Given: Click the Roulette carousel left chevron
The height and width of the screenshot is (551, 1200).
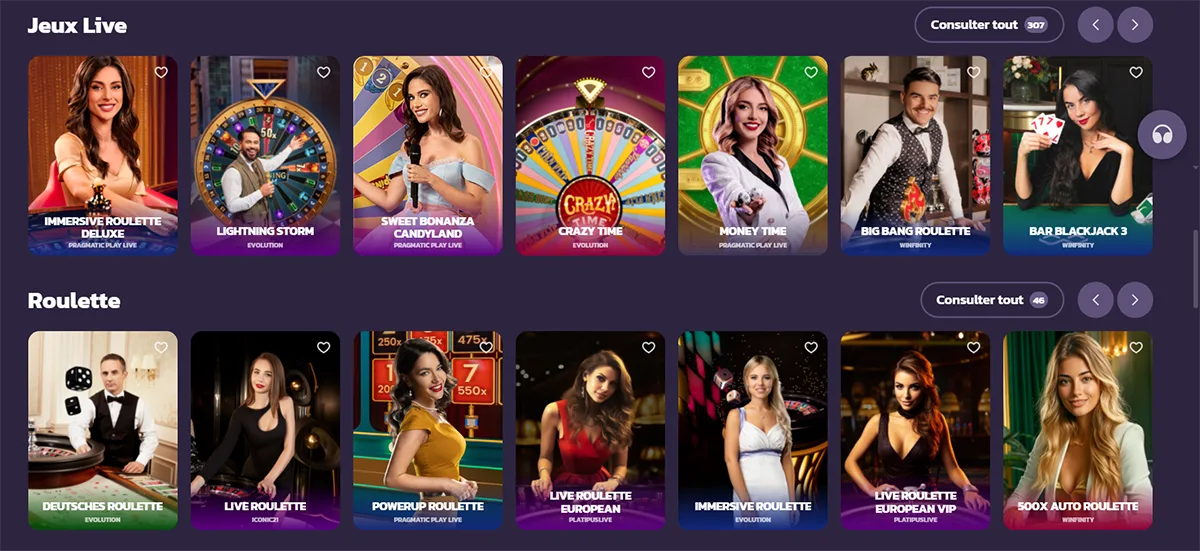Looking at the screenshot, I should 1096,300.
